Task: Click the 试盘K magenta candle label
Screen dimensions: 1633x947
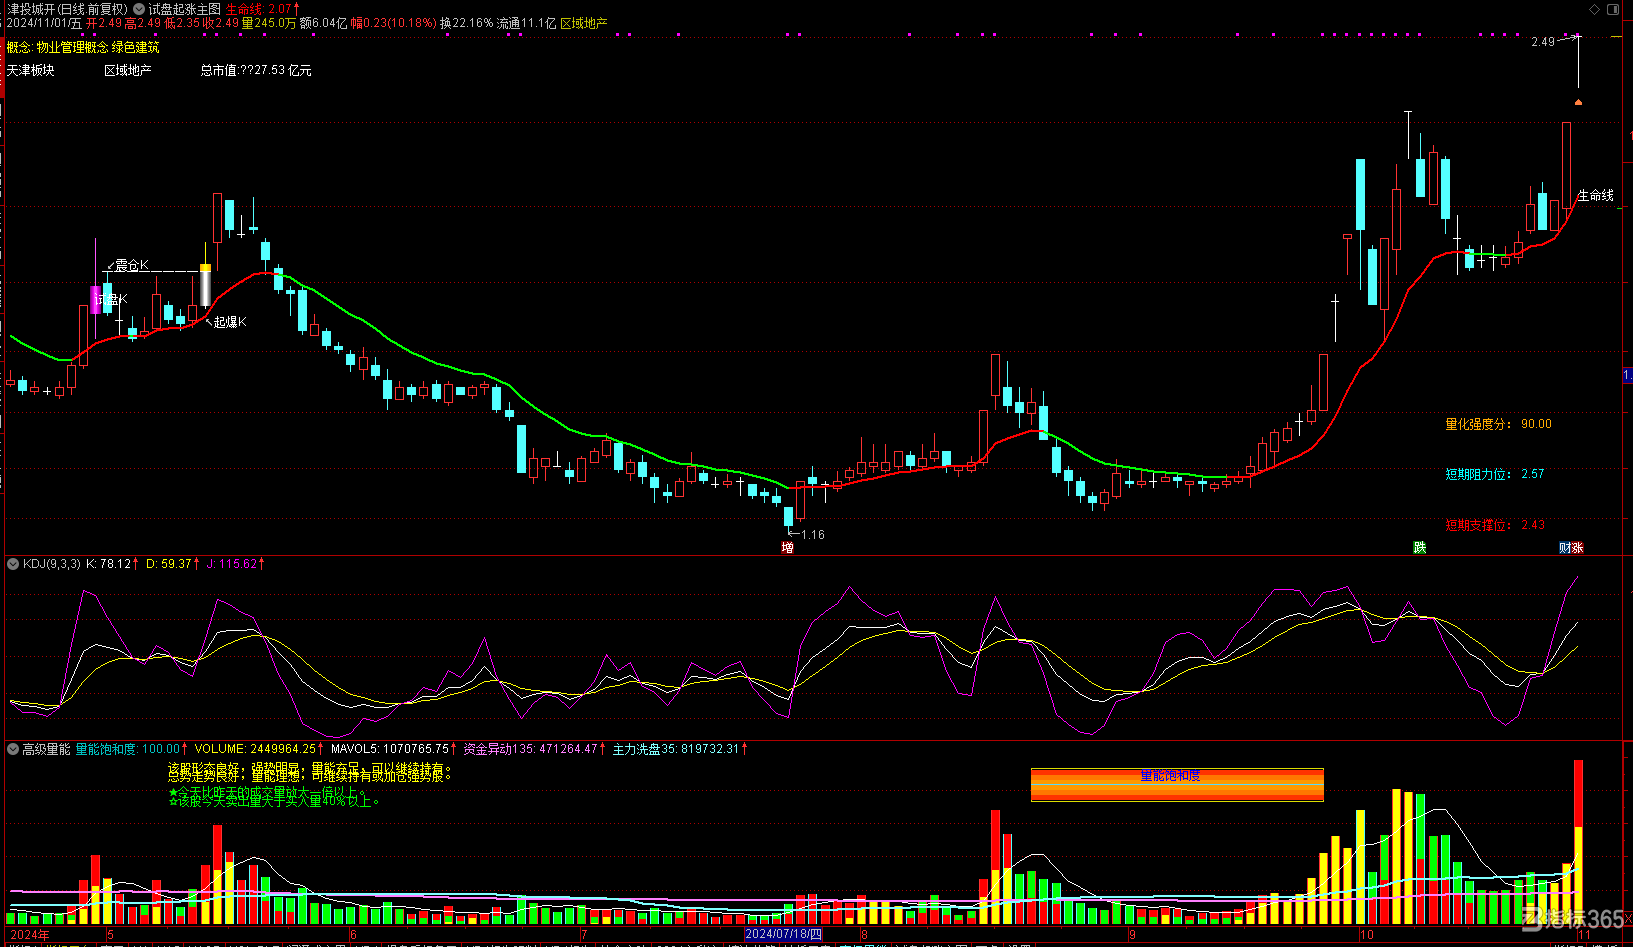Action: (x=111, y=299)
